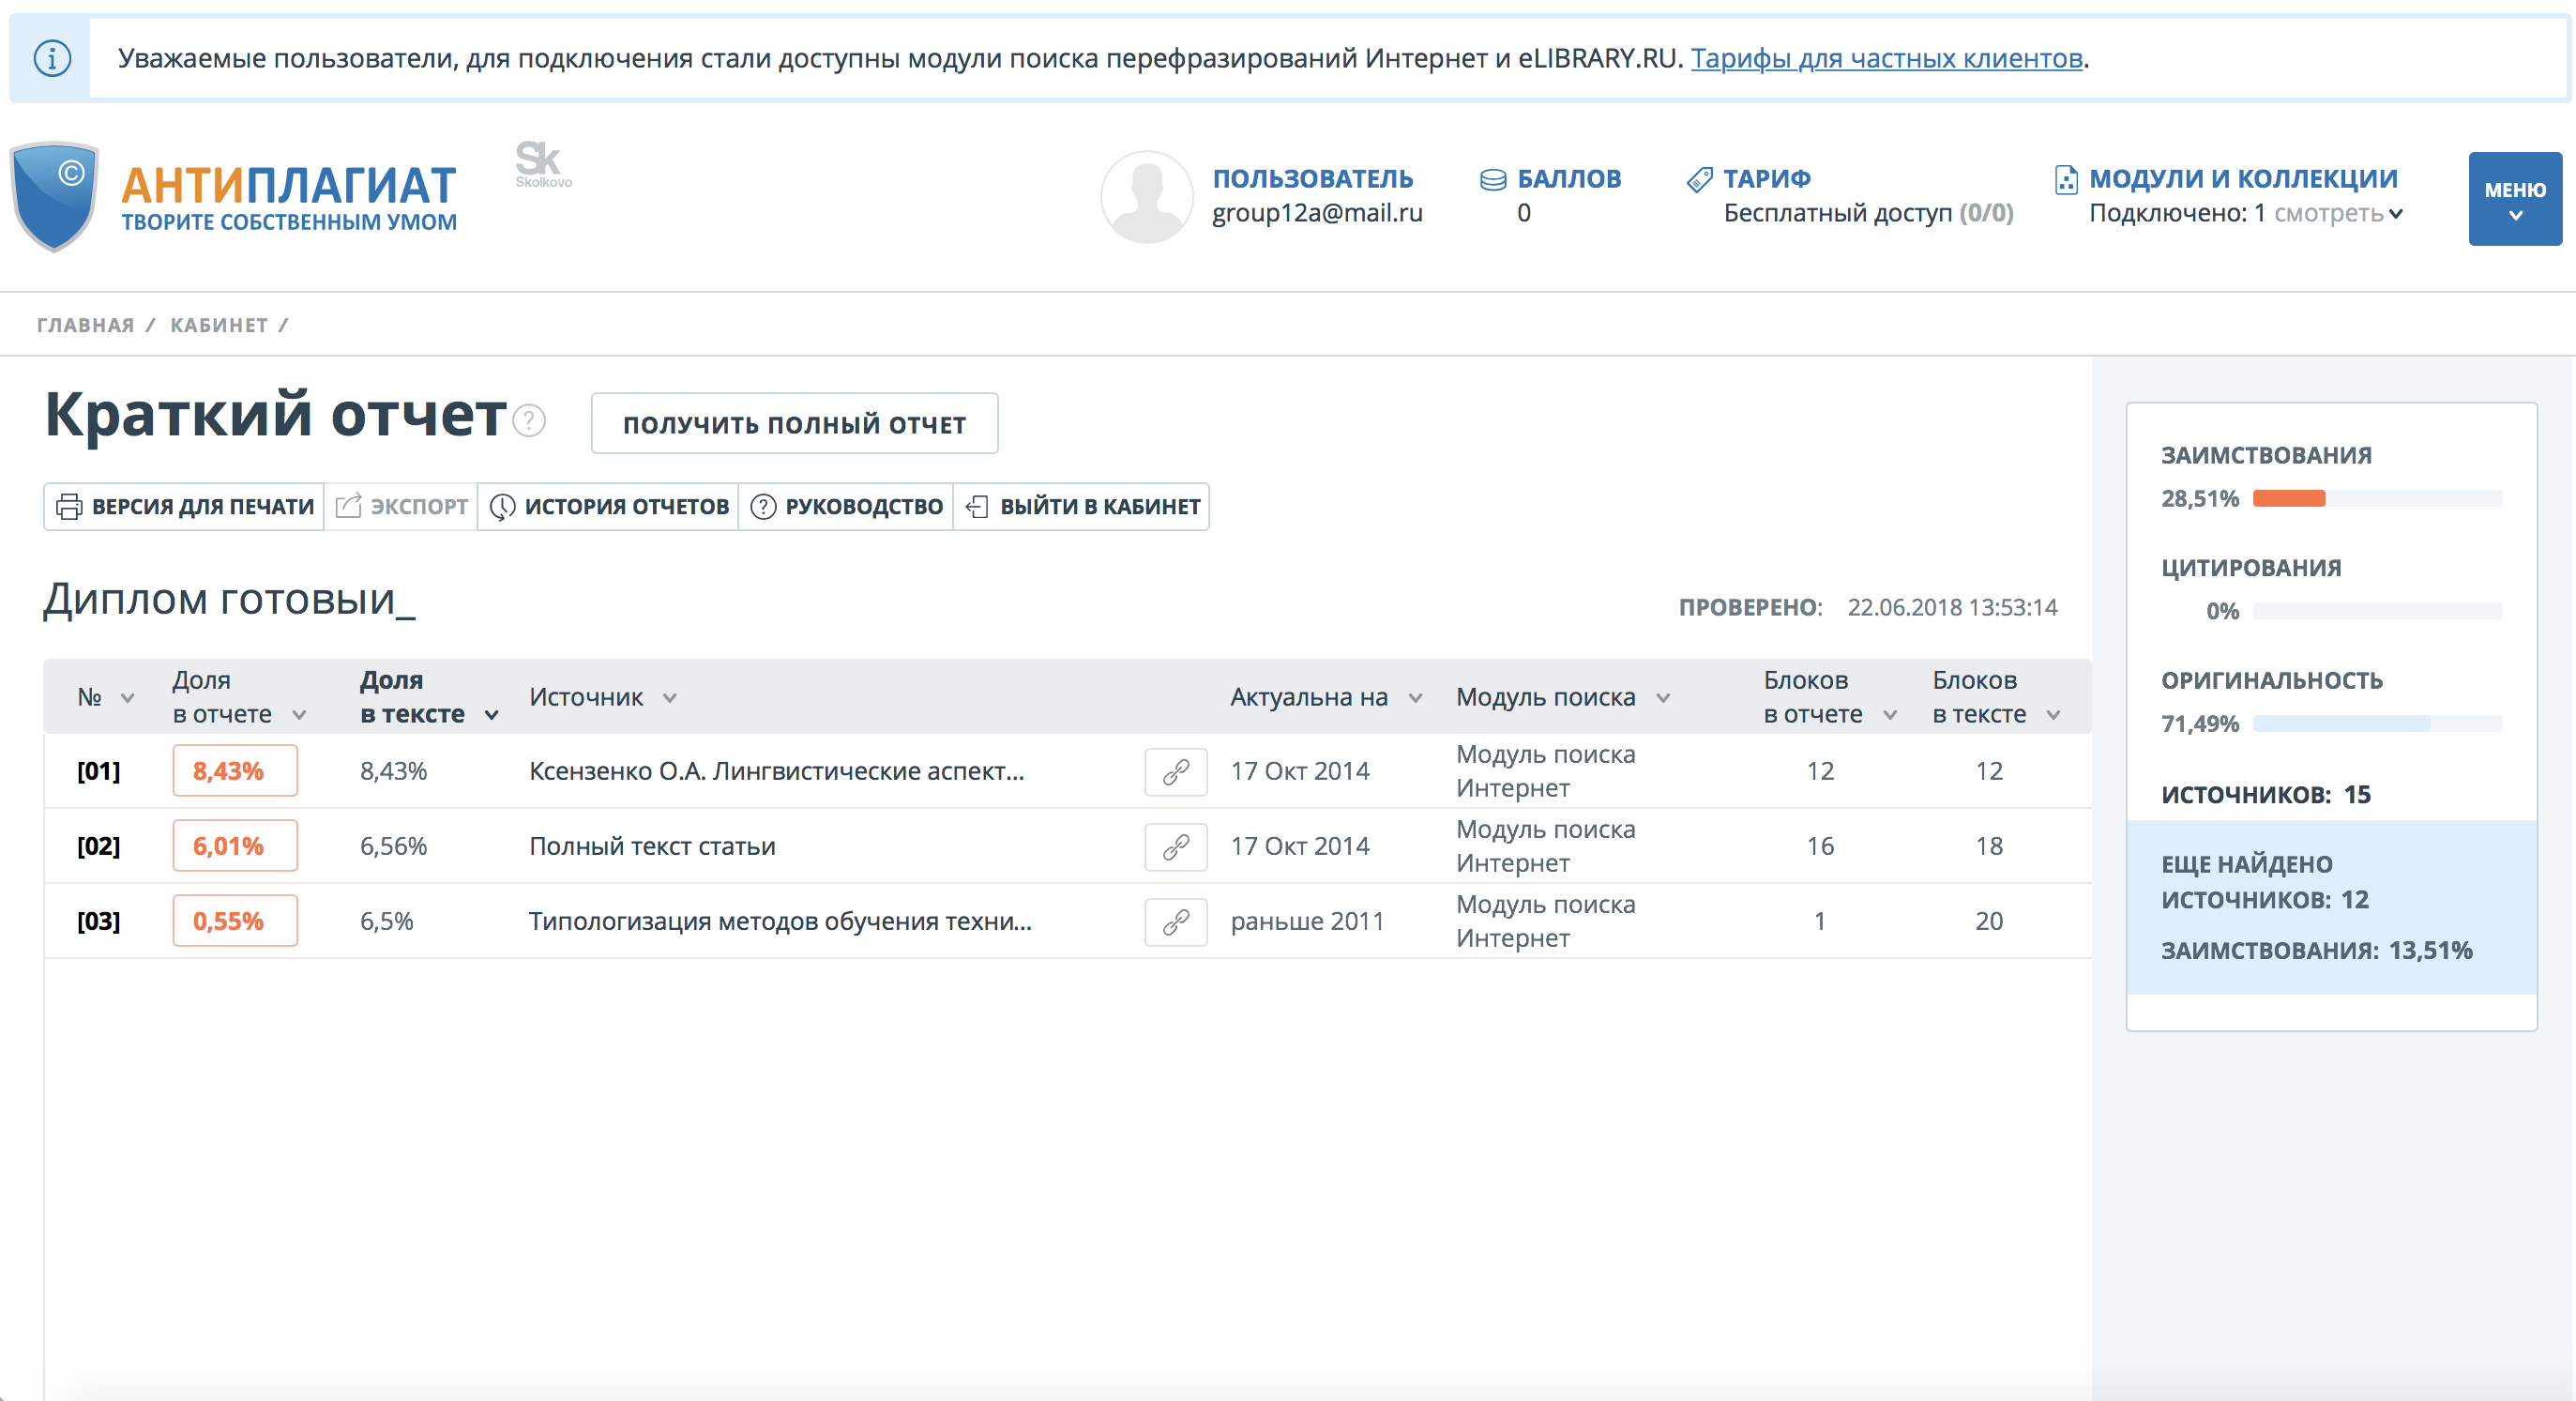2576x1401 pixels.
Task: Go to Кабинет breadcrumb
Action: click(218, 325)
